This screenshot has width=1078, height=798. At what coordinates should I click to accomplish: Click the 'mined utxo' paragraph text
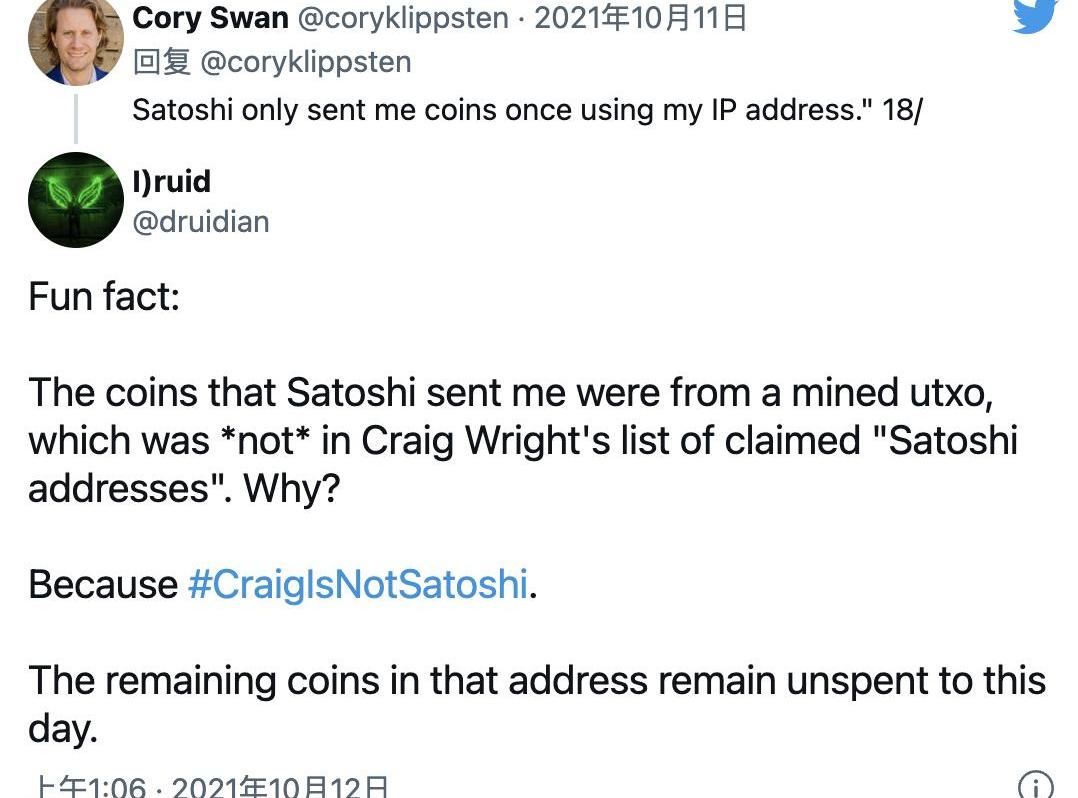(510, 440)
